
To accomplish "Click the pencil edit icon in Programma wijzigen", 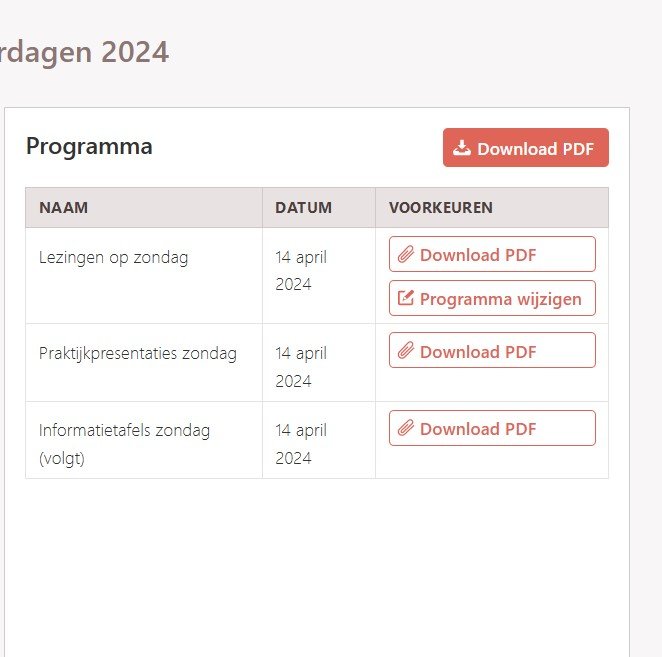I will [x=405, y=298].
